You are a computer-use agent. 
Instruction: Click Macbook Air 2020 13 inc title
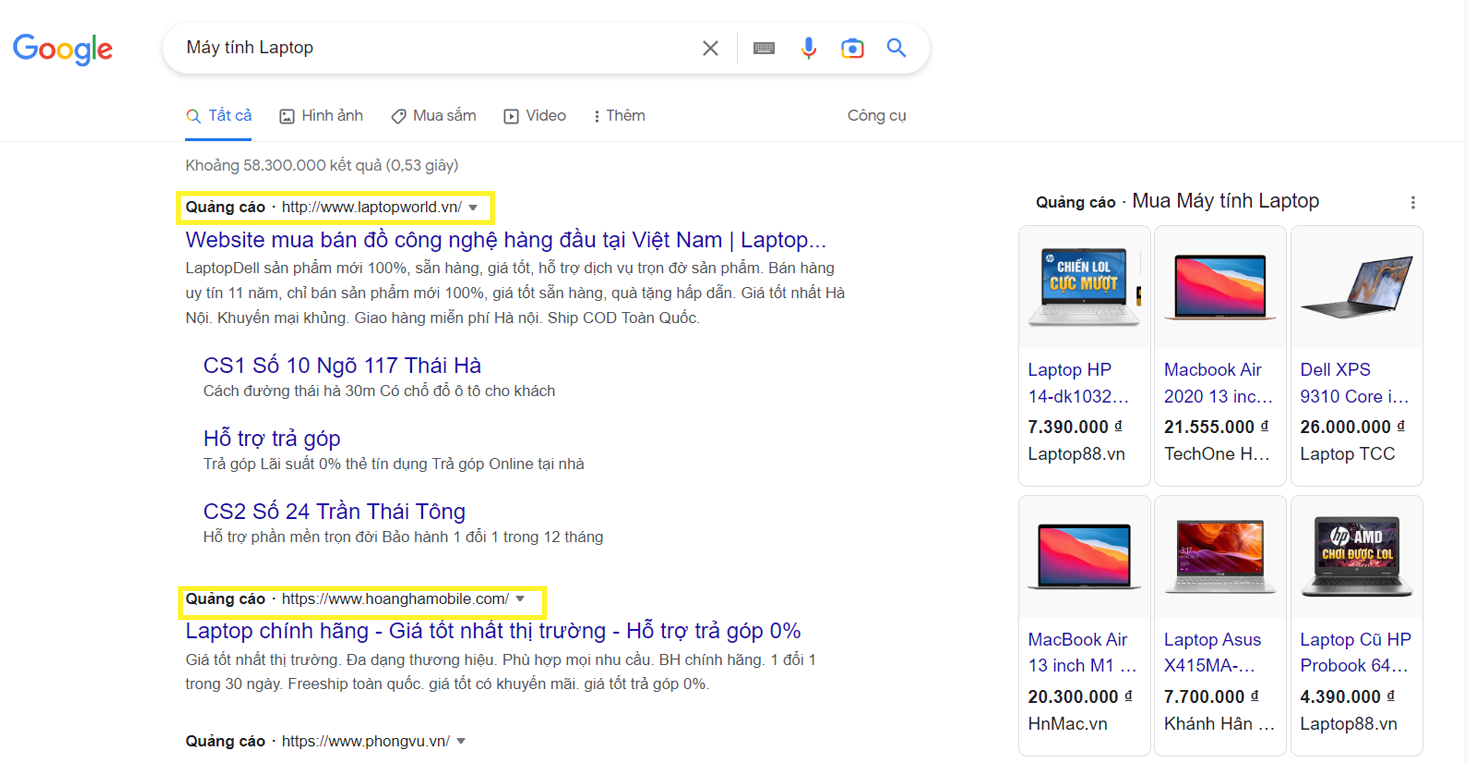pos(1218,383)
